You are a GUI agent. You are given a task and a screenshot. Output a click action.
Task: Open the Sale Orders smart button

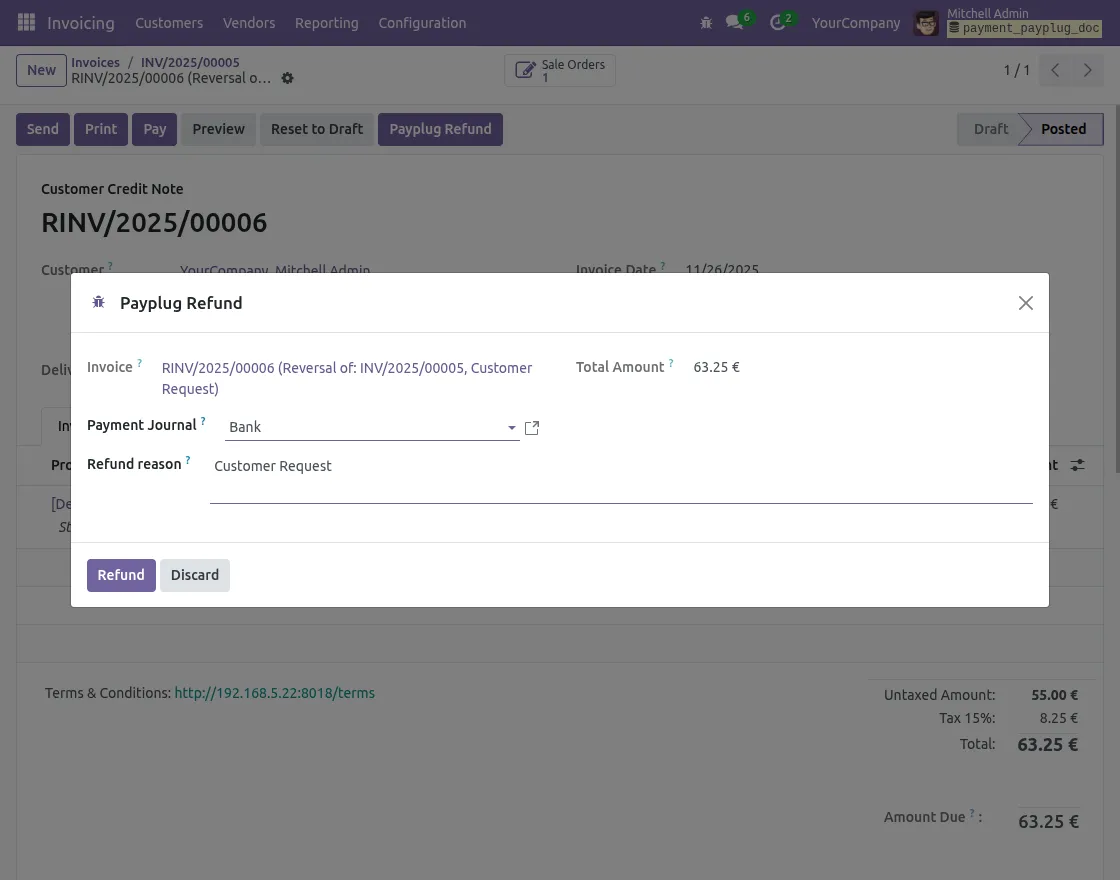tap(559, 70)
